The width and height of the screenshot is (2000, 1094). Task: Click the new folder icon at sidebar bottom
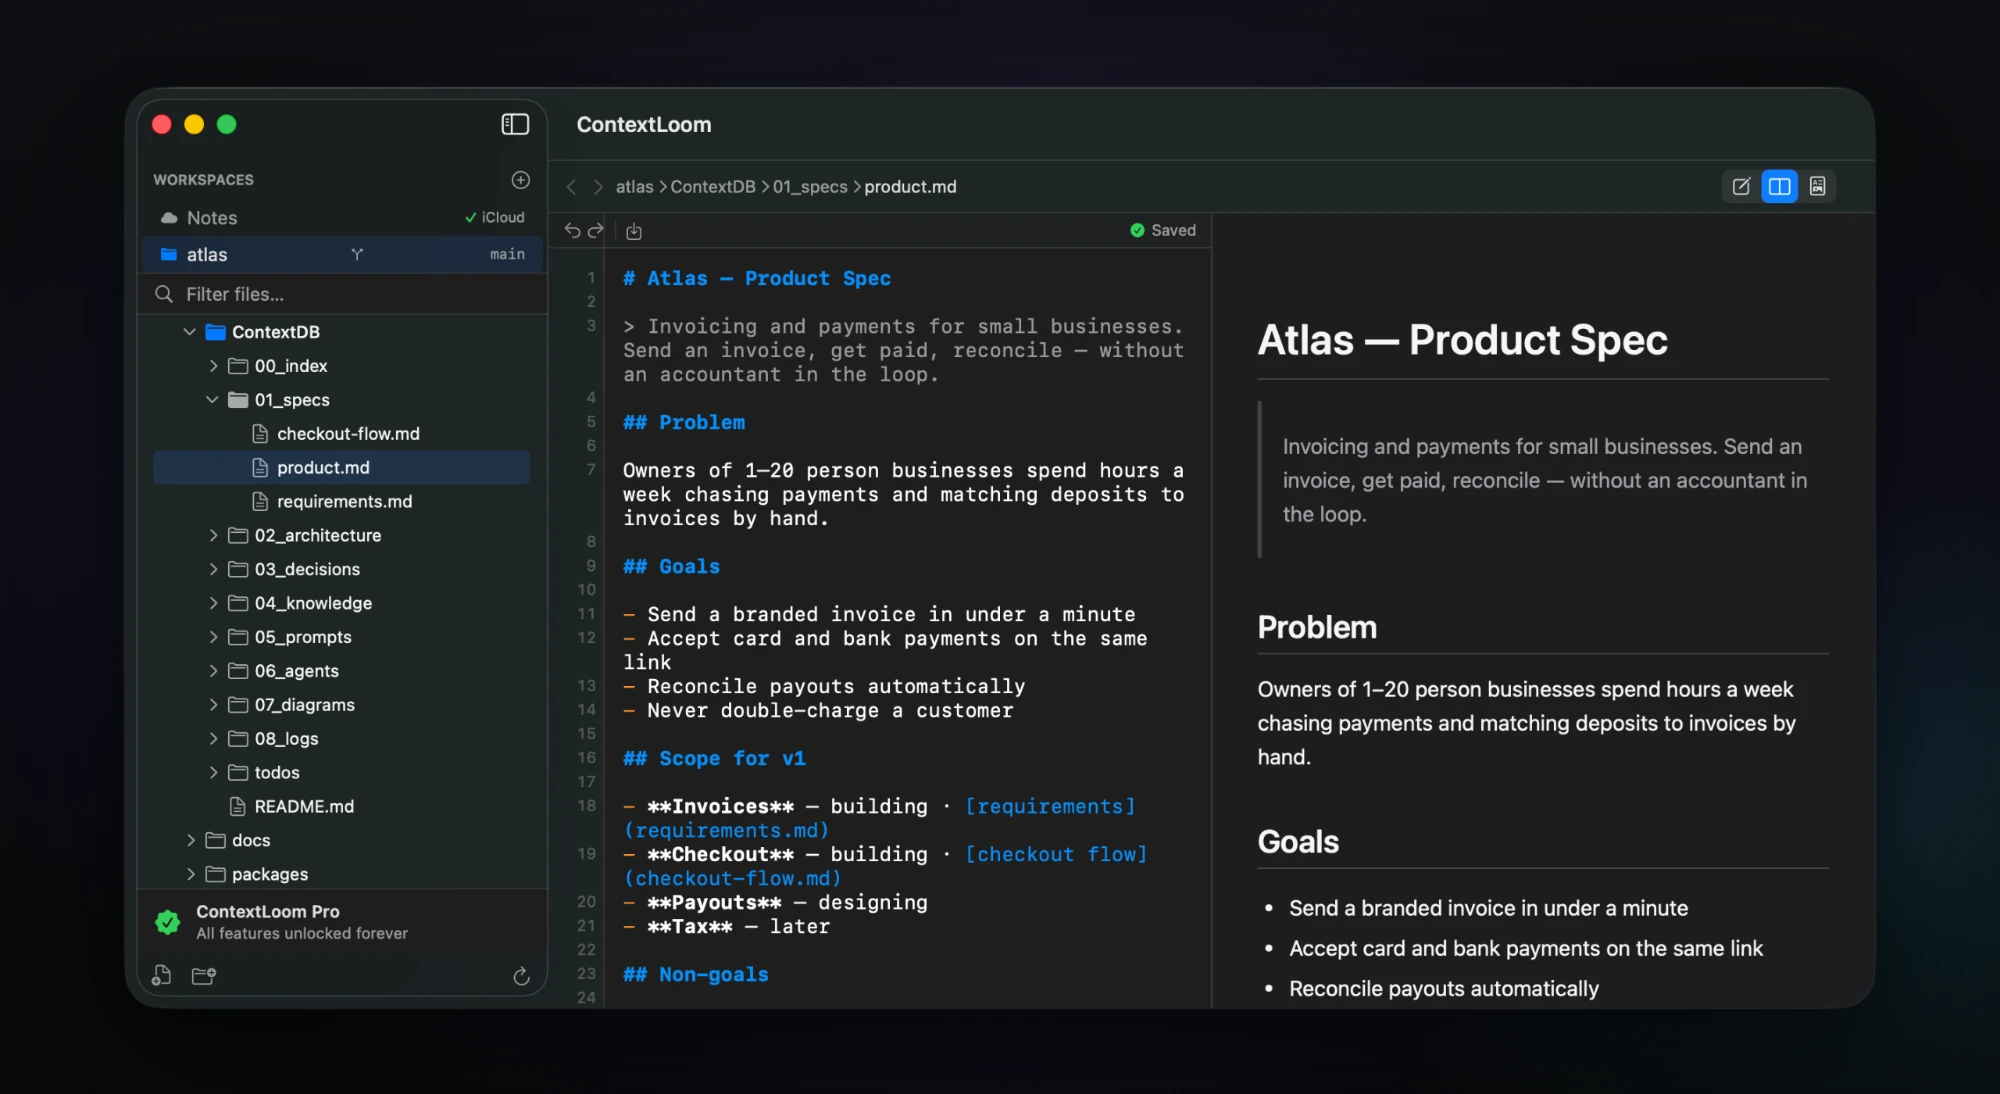click(x=204, y=976)
